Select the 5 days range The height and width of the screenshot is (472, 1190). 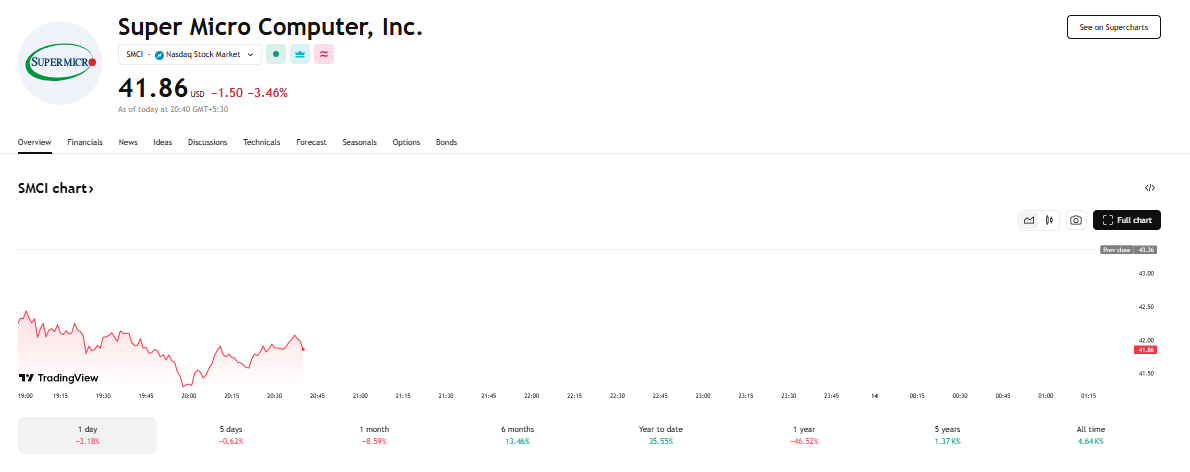(x=231, y=435)
